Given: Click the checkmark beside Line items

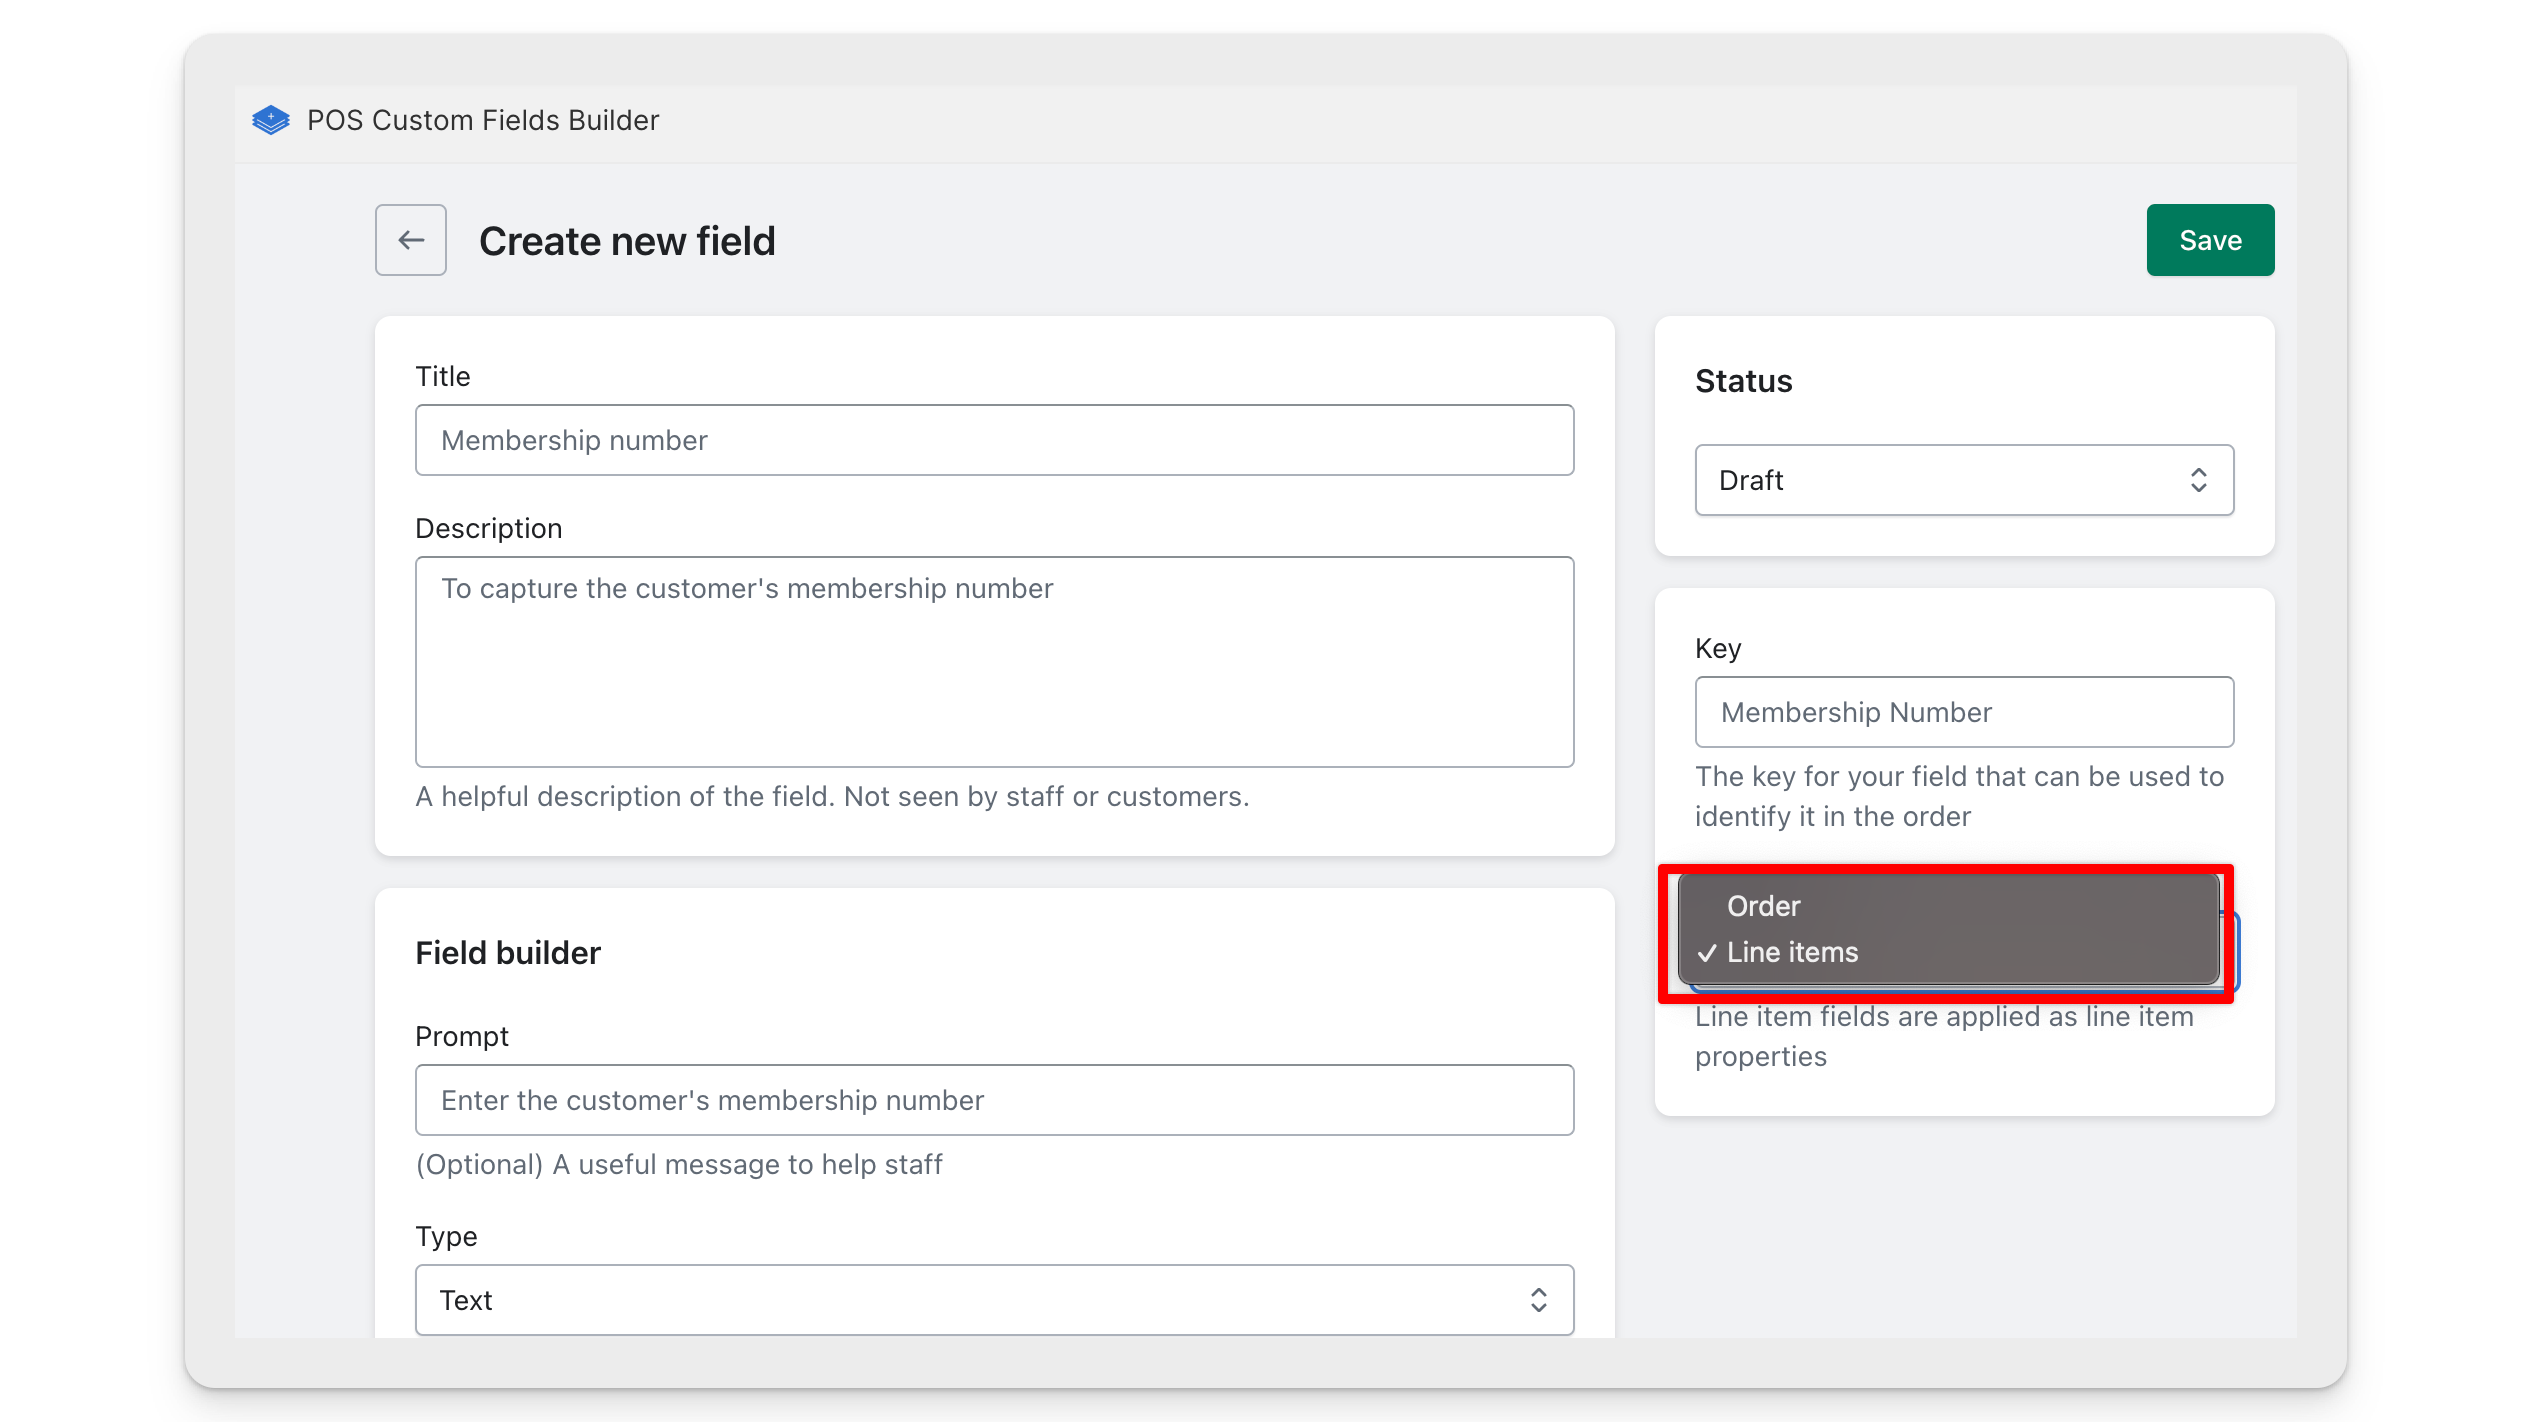Looking at the screenshot, I should tap(1708, 951).
